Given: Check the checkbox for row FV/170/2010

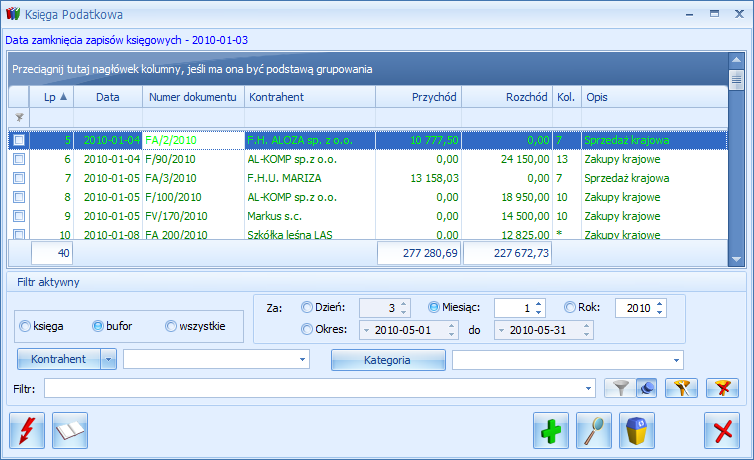Looking at the screenshot, I should [19, 216].
